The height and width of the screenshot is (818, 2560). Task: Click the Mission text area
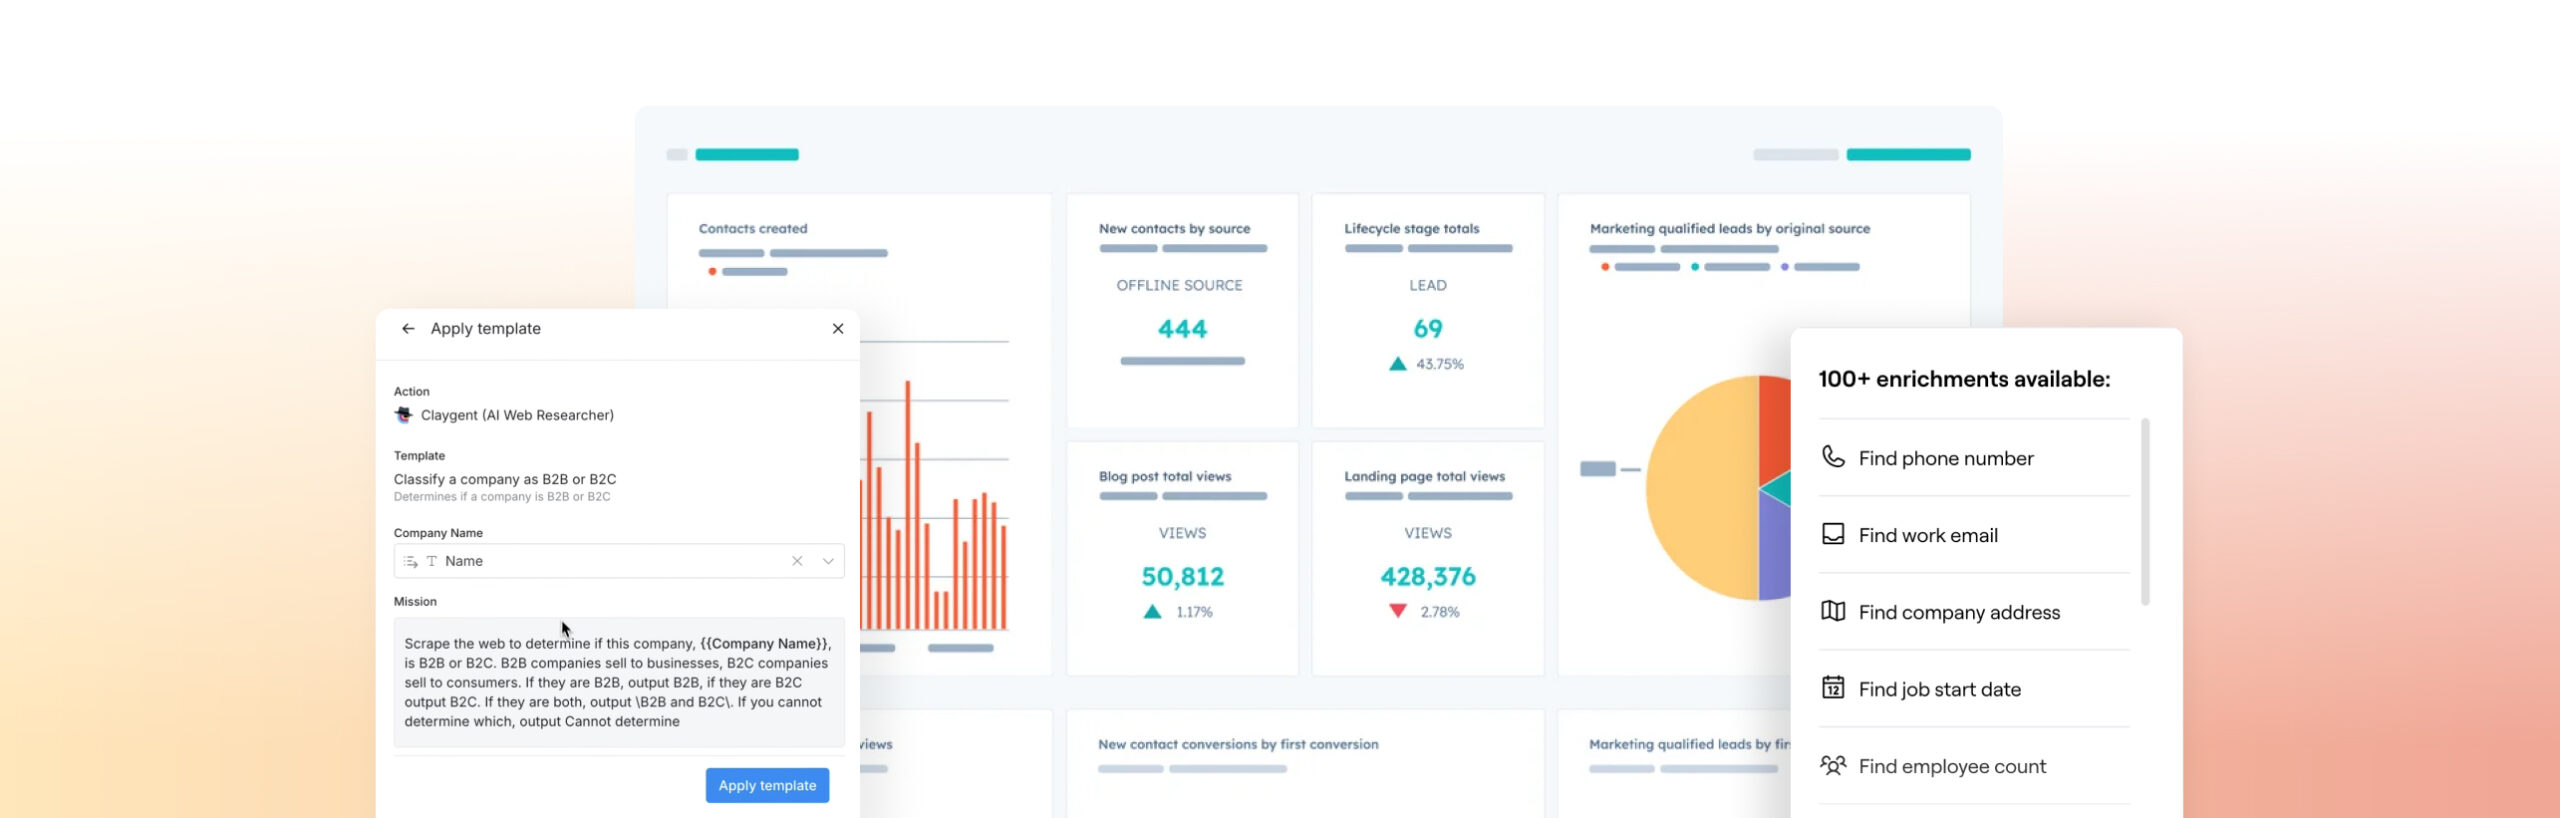click(619, 682)
